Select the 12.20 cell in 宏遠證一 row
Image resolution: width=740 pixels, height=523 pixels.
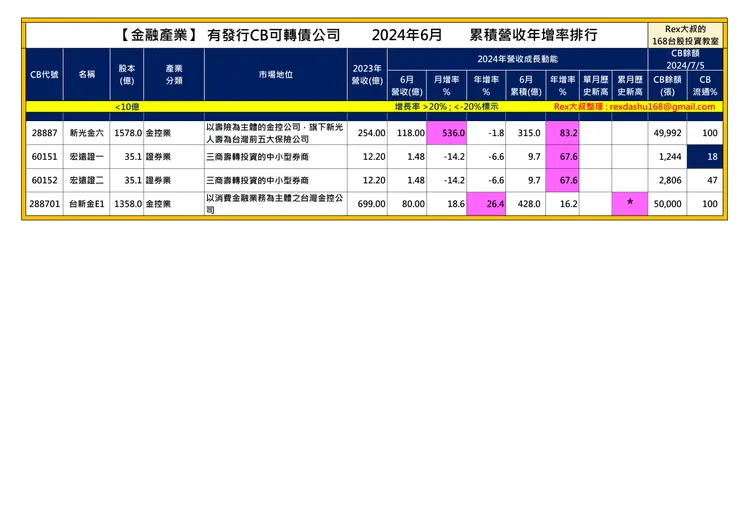point(367,157)
